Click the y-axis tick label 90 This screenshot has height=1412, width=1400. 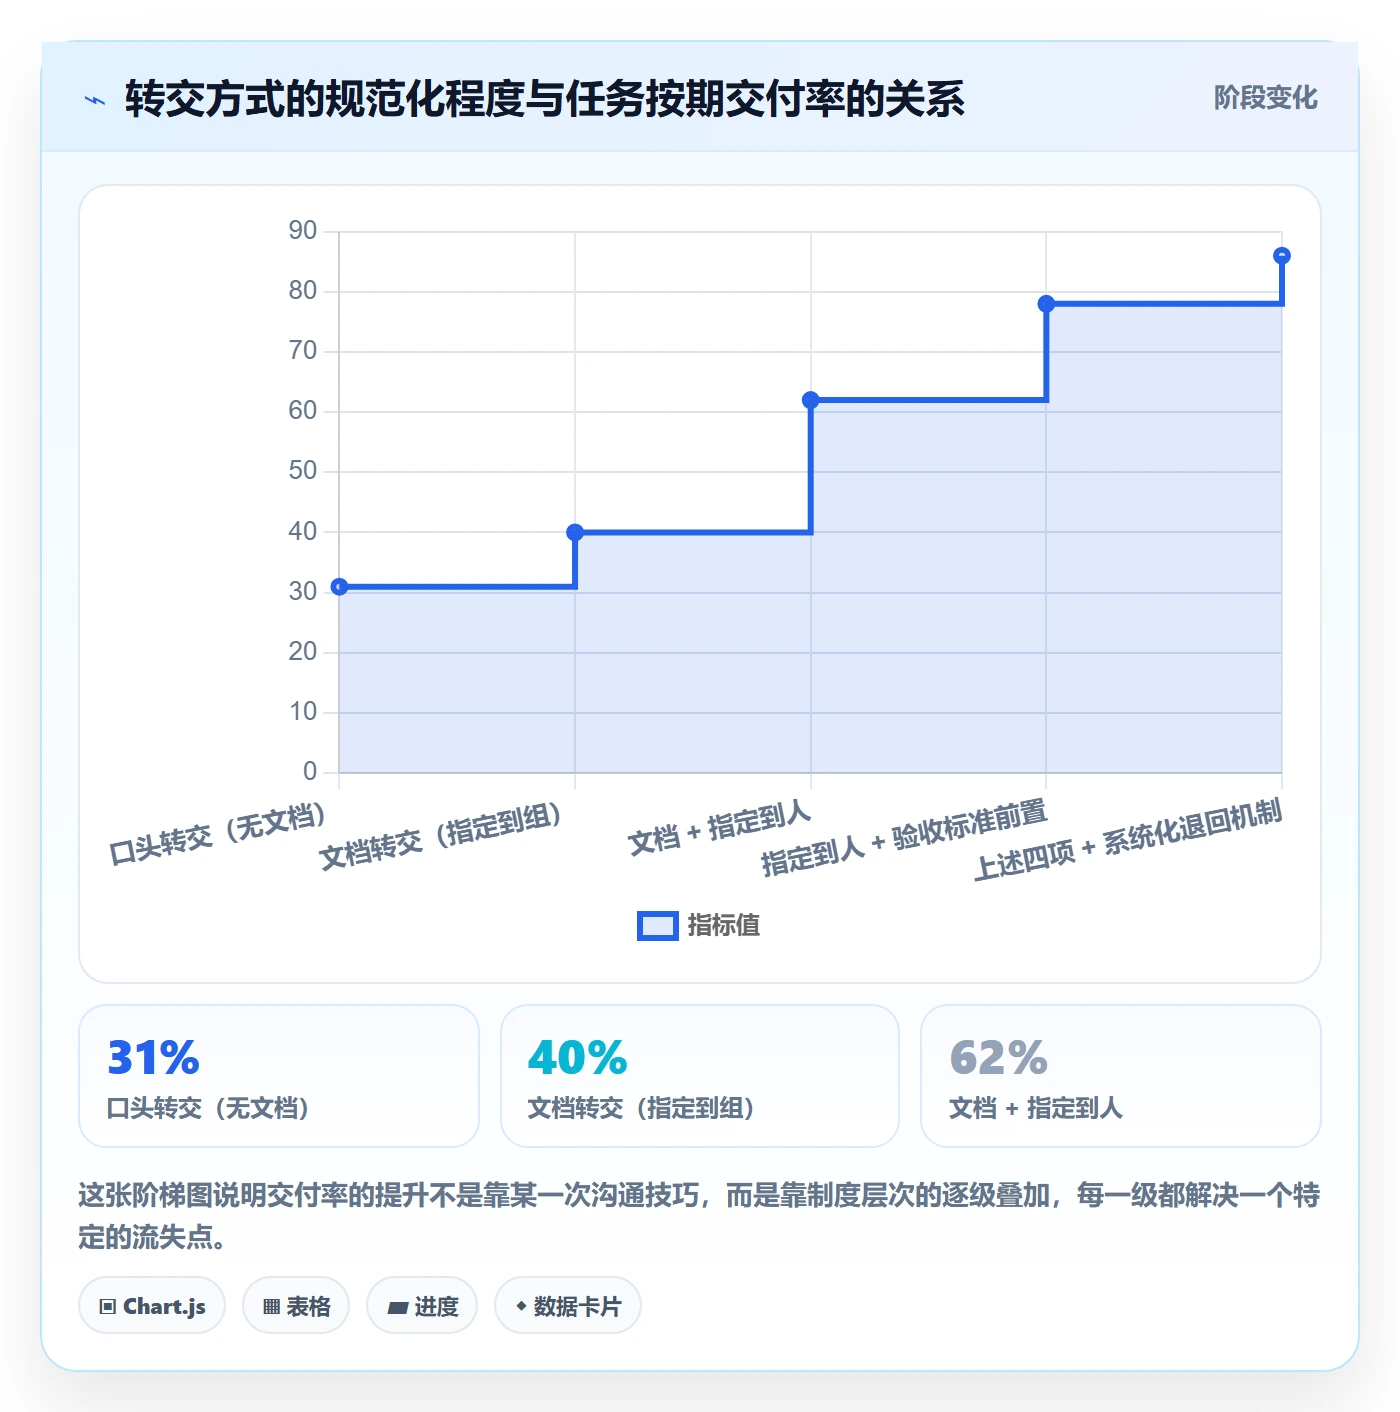[x=302, y=231]
